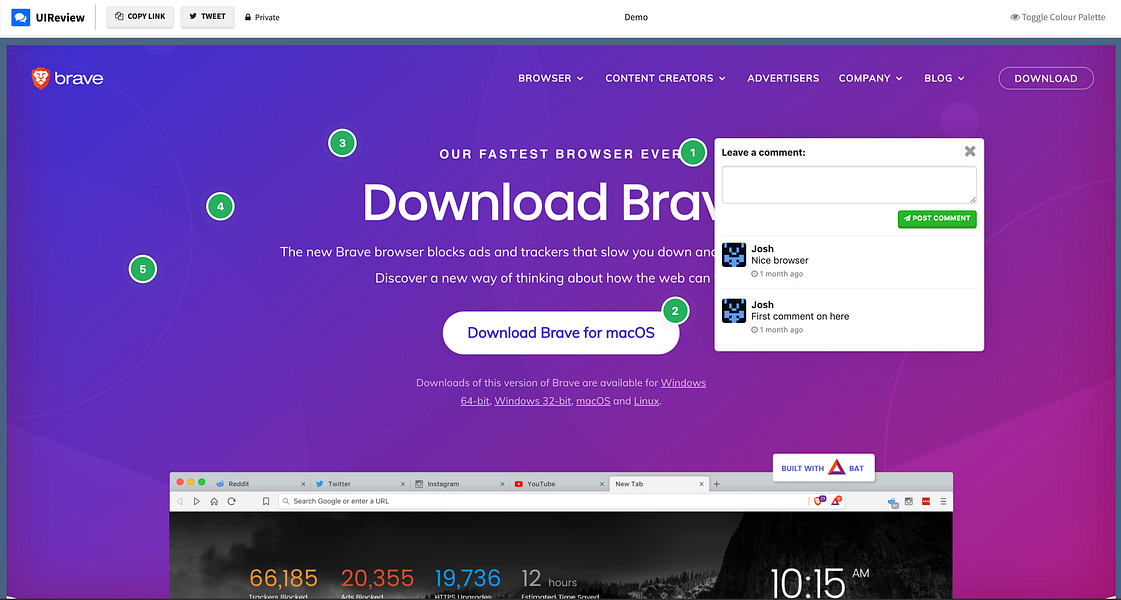This screenshot has height=600, width=1121.
Task: Open comment marker number 1
Action: pyautogui.click(x=692, y=152)
